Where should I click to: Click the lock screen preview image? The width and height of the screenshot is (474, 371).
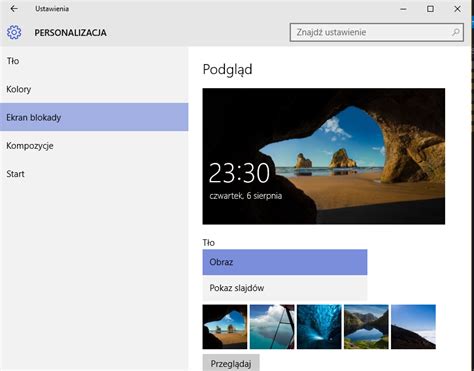click(x=324, y=156)
